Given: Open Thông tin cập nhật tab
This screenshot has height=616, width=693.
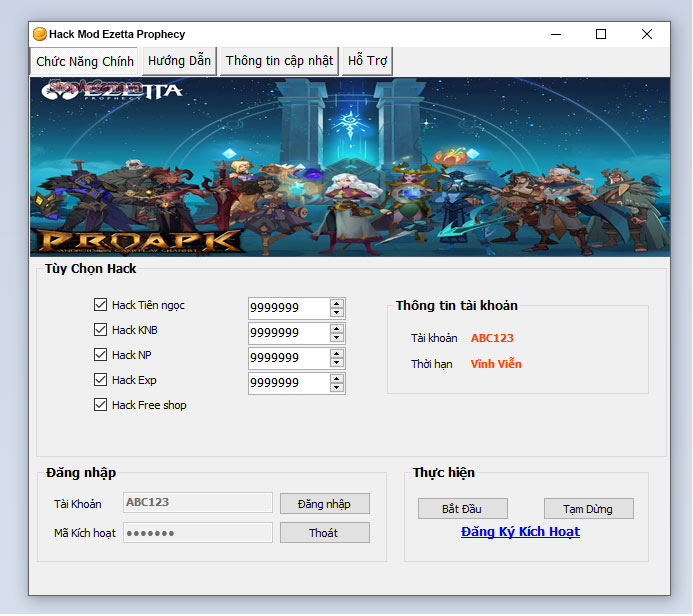Looking at the screenshot, I should (279, 61).
